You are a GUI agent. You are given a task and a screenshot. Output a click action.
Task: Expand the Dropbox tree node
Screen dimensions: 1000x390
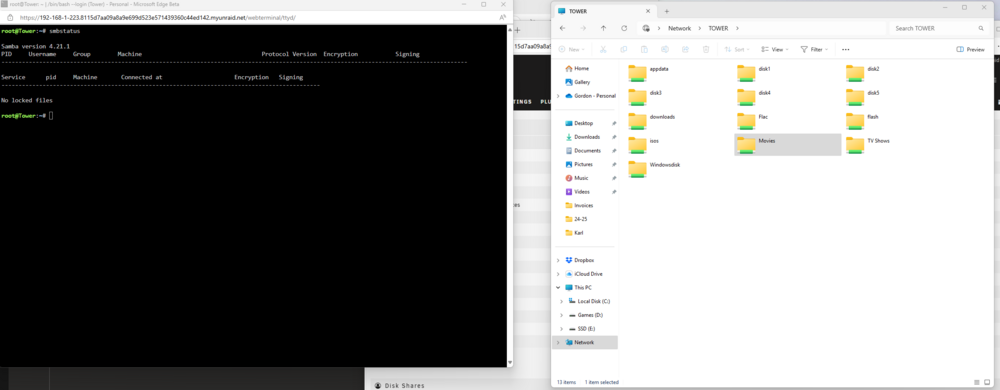559,260
